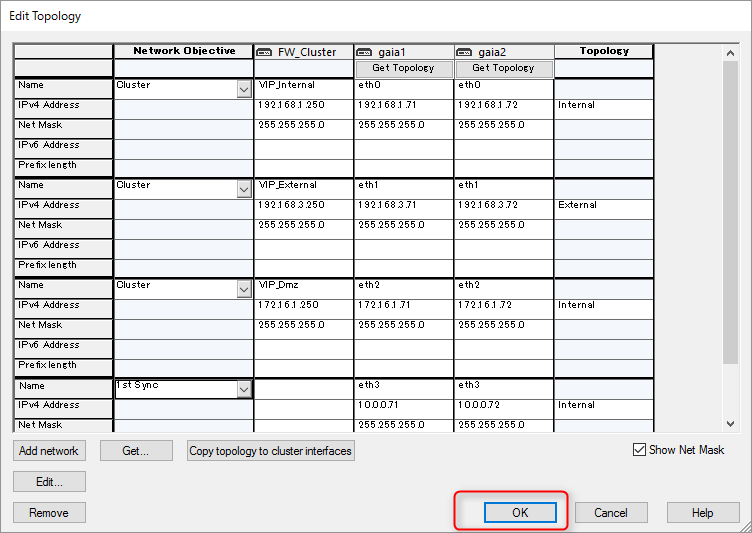Select the VIP_External name cell
The width and height of the screenshot is (752, 533).
point(304,189)
